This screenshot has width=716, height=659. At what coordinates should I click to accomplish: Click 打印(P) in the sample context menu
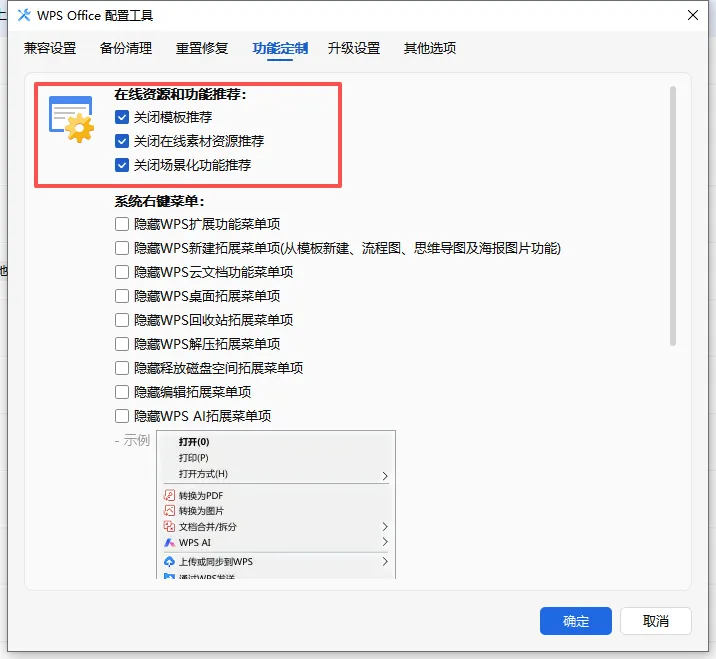click(x=194, y=458)
